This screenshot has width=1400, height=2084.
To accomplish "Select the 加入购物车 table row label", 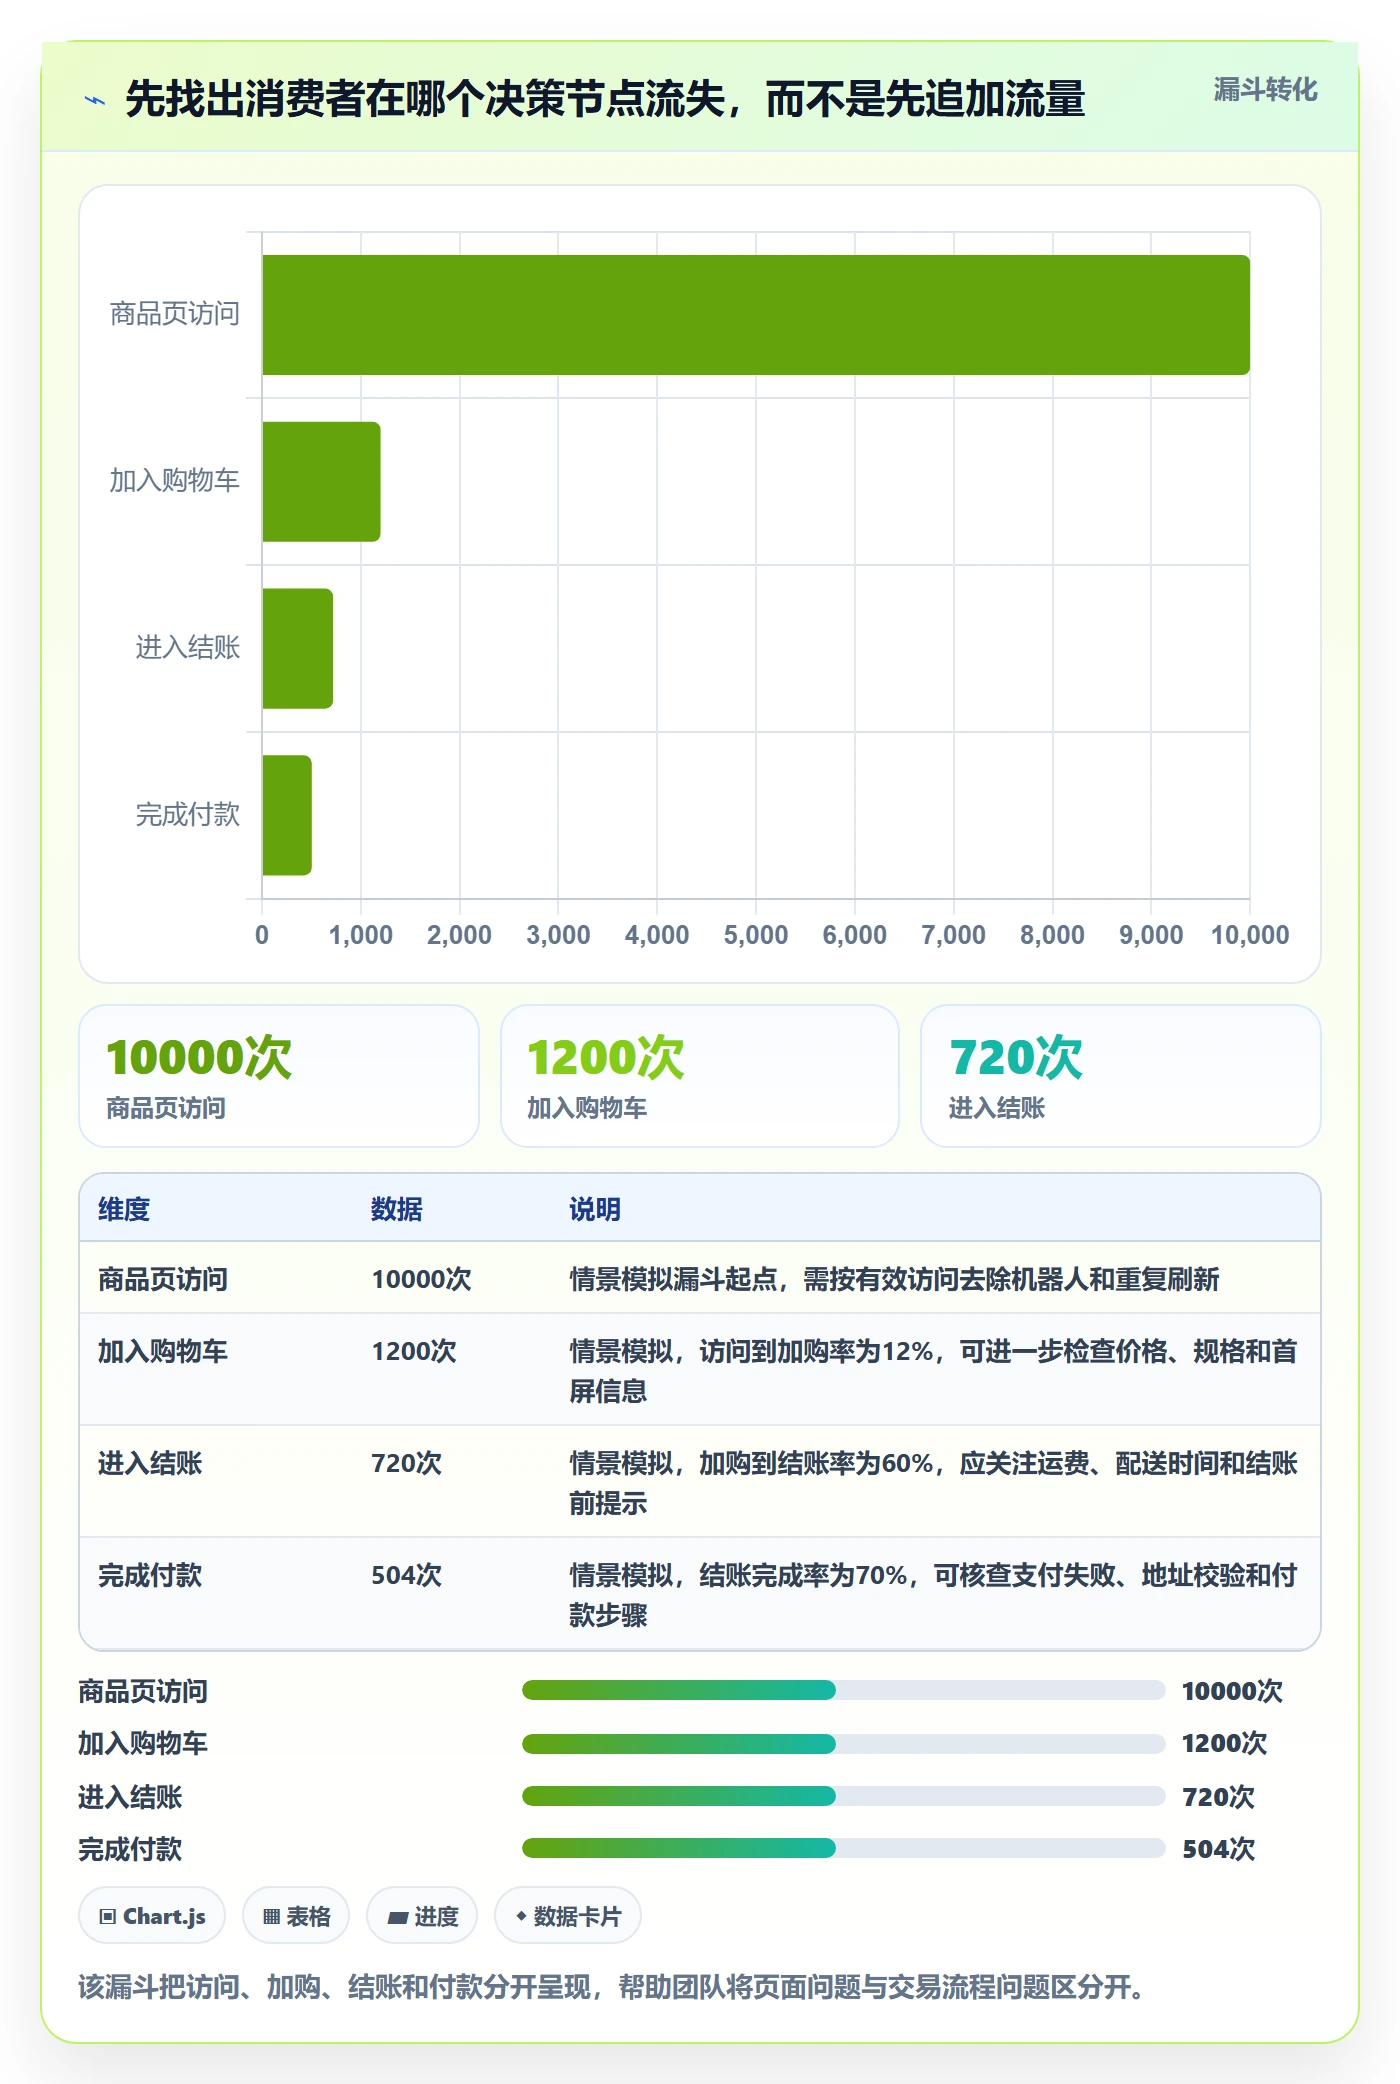I will point(163,1351).
